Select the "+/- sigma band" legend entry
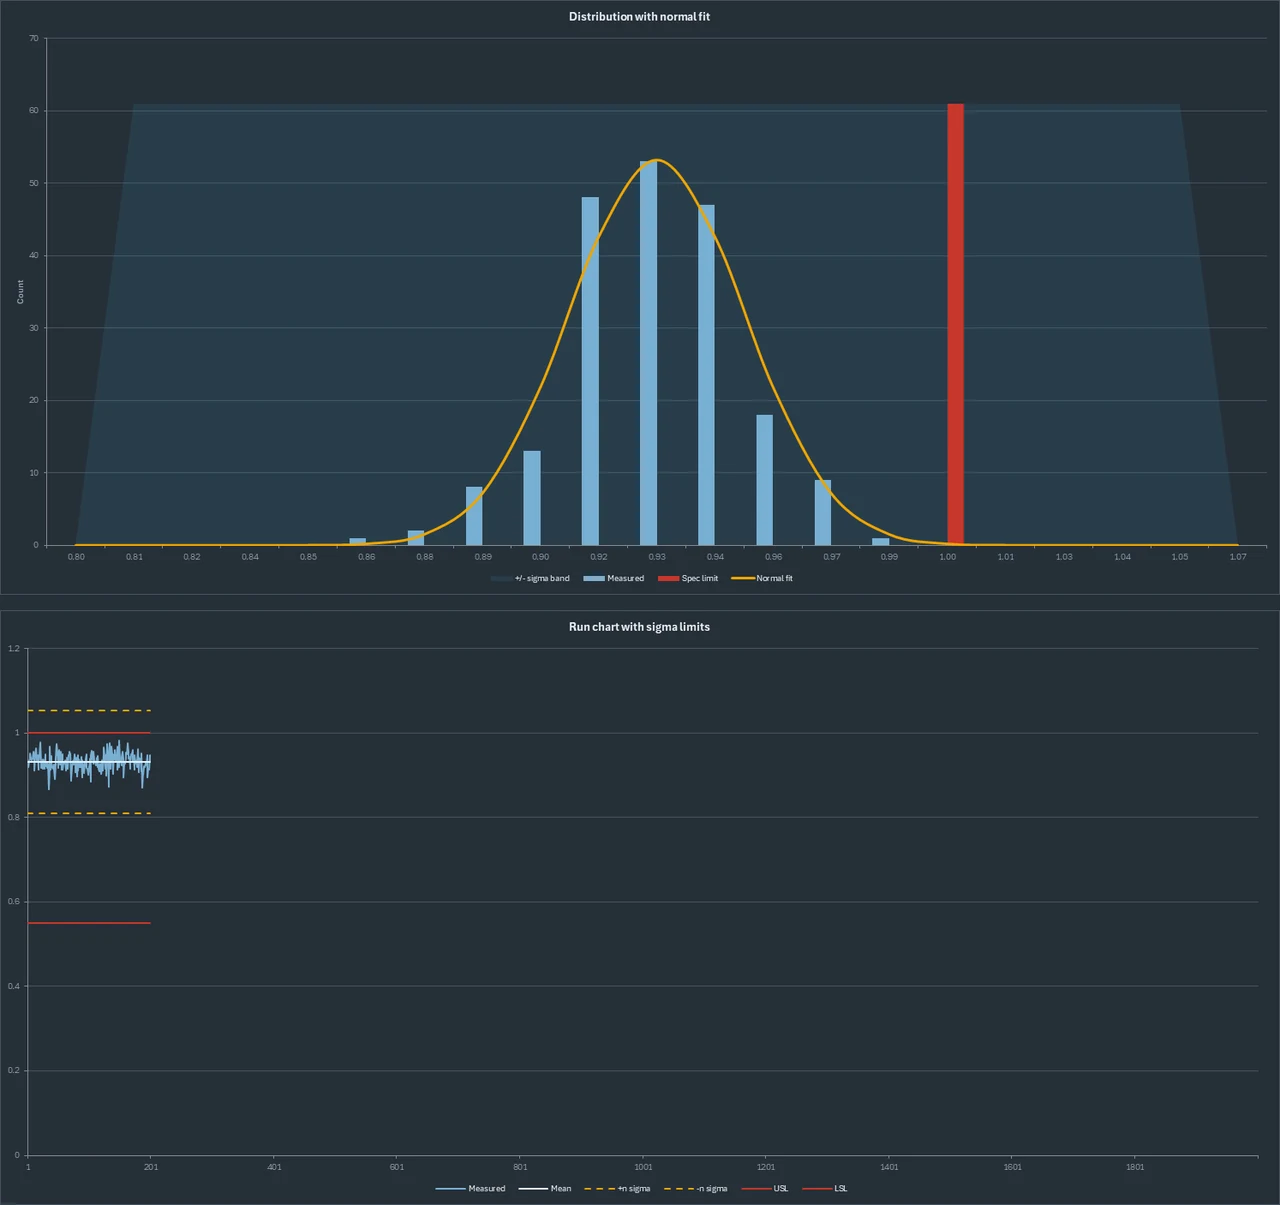 pyautogui.click(x=531, y=579)
